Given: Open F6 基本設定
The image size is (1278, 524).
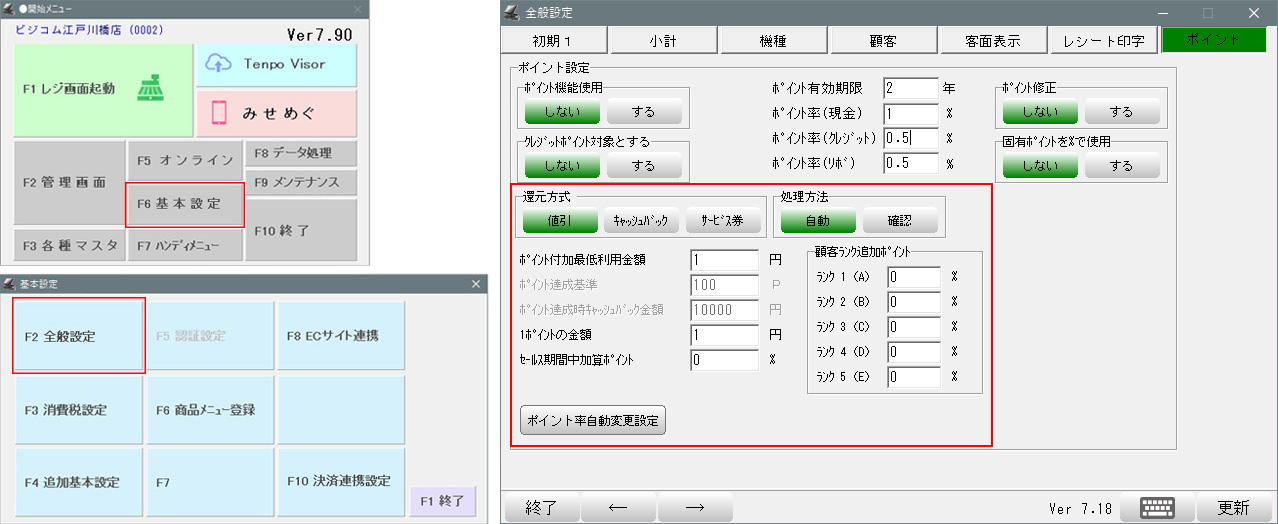Looking at the screenshot, I should pyautogui.click(x=185, y=203).
